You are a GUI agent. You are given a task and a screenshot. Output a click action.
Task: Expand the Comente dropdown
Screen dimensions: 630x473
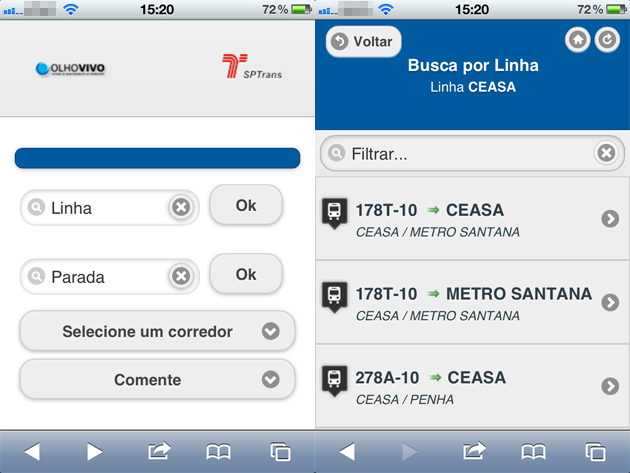pos(158,379)
